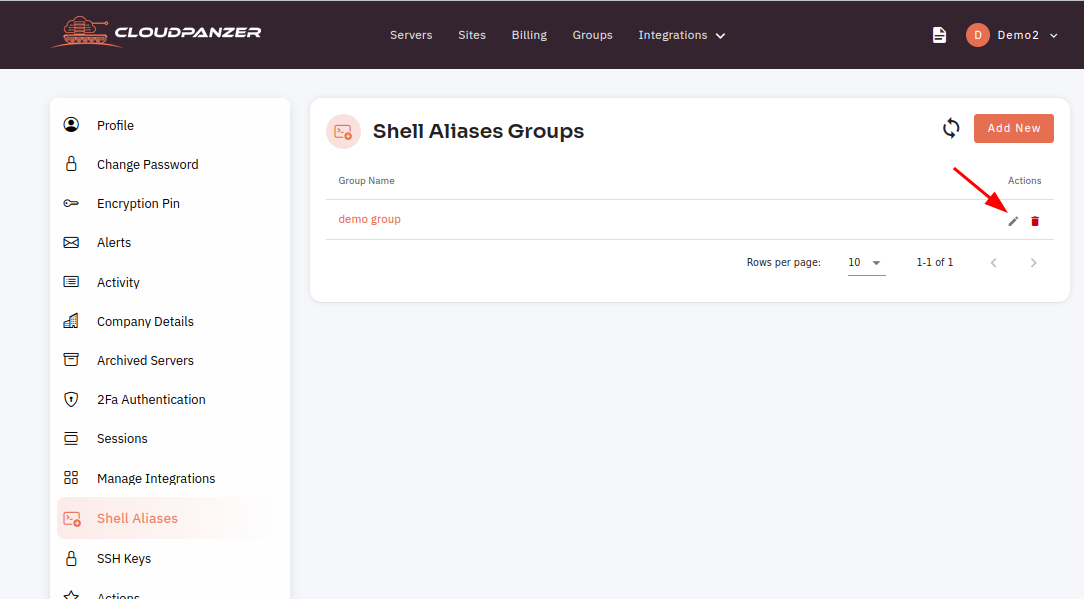Open the Billing navigation item
The height and width of the screenshot is (599, 1084).
[x=529, y=35]
